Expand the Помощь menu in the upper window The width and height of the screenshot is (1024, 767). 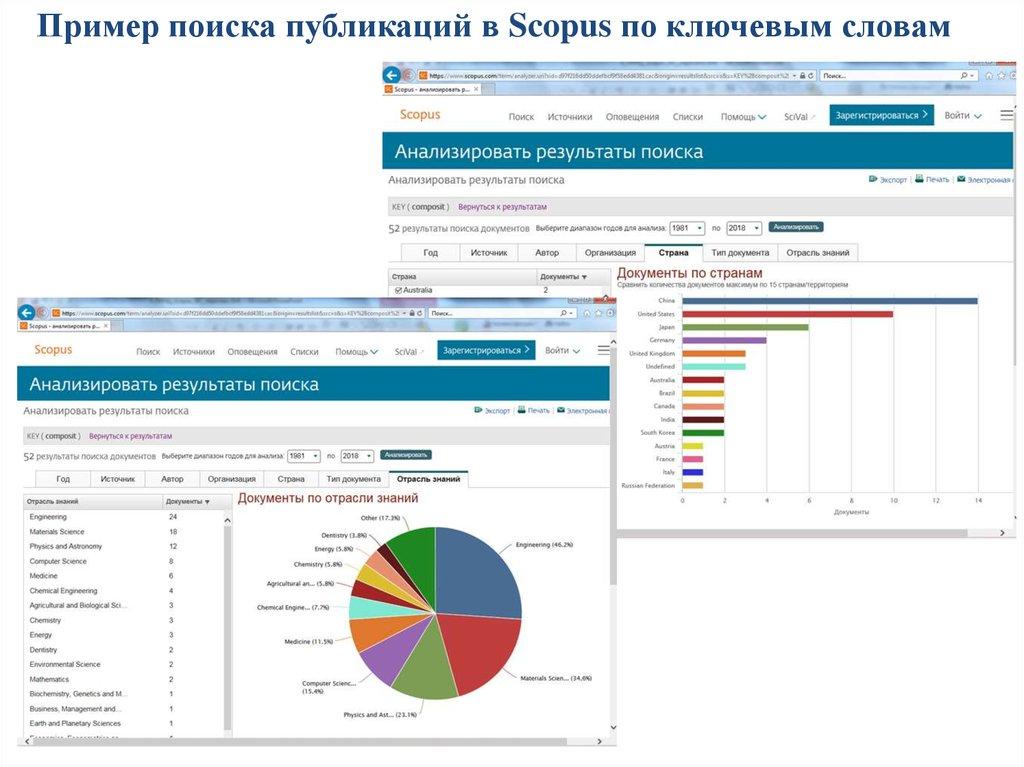(743, 116)
